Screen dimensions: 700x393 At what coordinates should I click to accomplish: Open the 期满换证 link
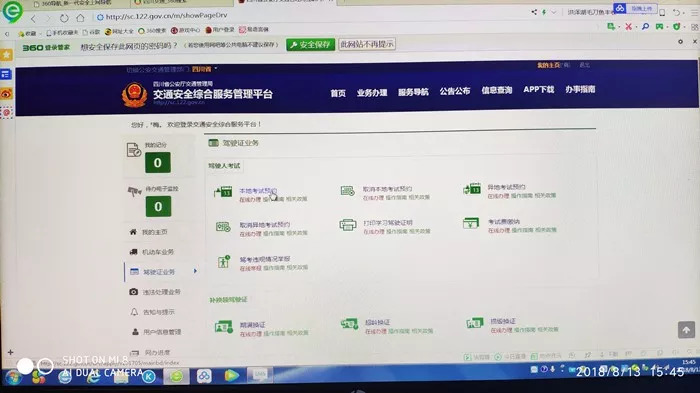coord(252,325)
